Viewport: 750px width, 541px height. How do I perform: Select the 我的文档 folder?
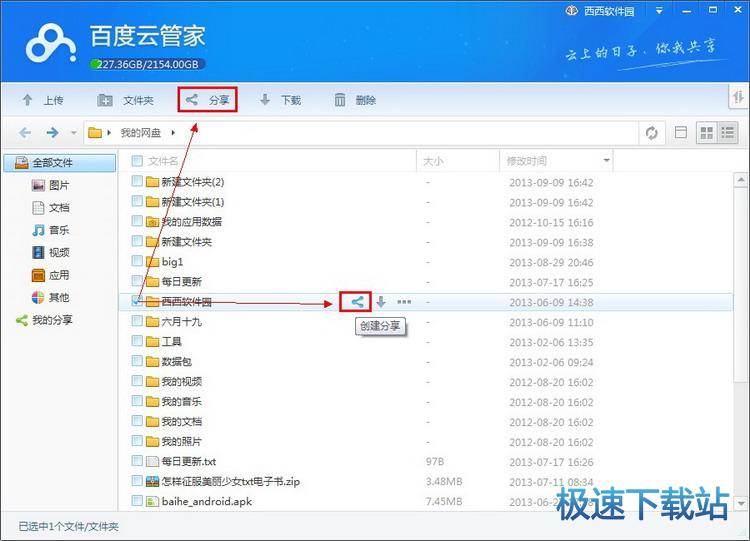182,422
